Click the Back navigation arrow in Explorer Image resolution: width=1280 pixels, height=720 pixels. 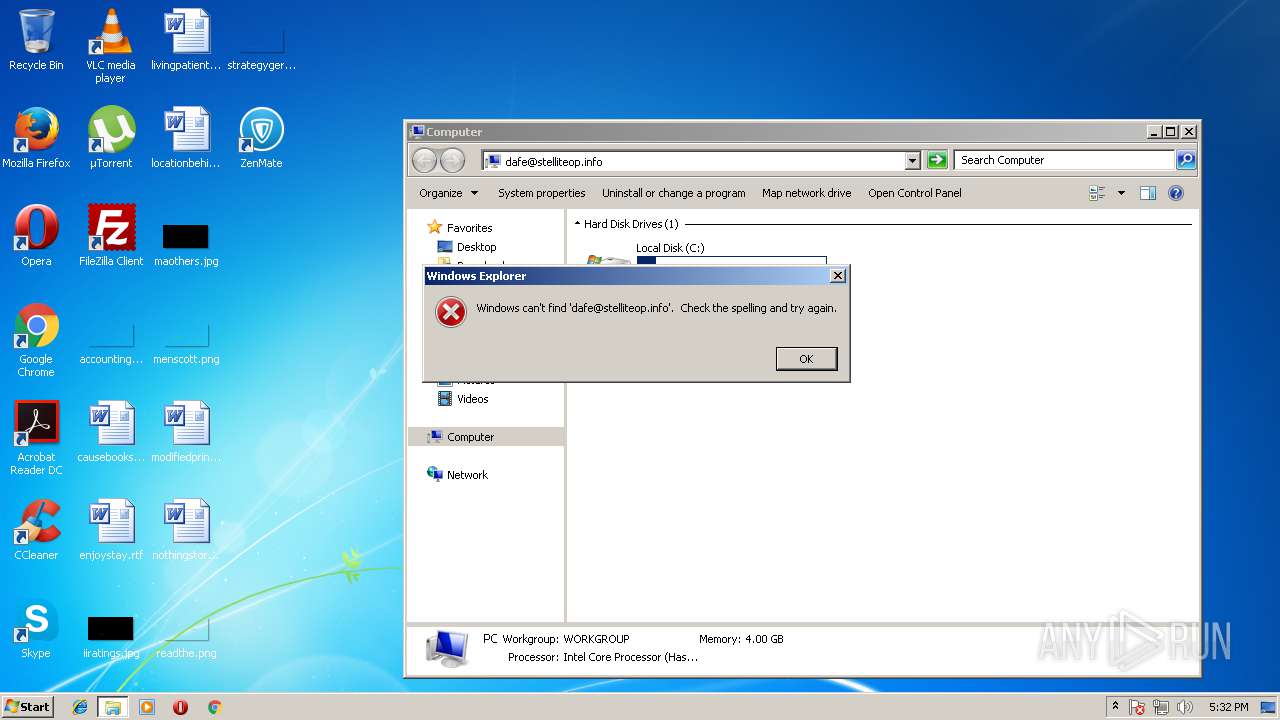pos(424,160)
